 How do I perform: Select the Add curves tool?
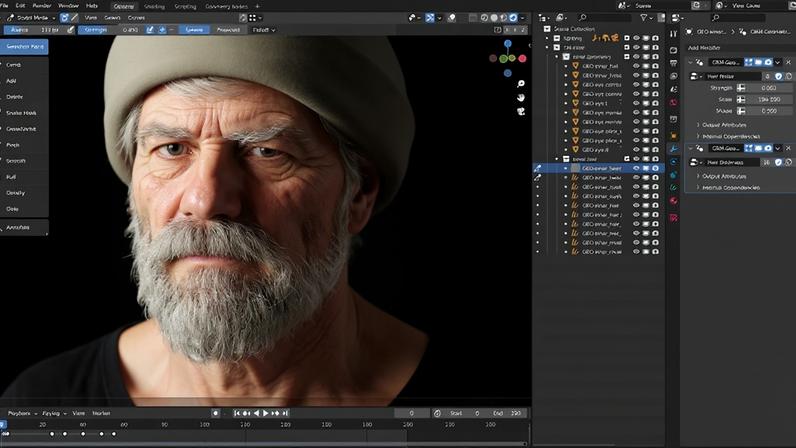coord(24,81)
